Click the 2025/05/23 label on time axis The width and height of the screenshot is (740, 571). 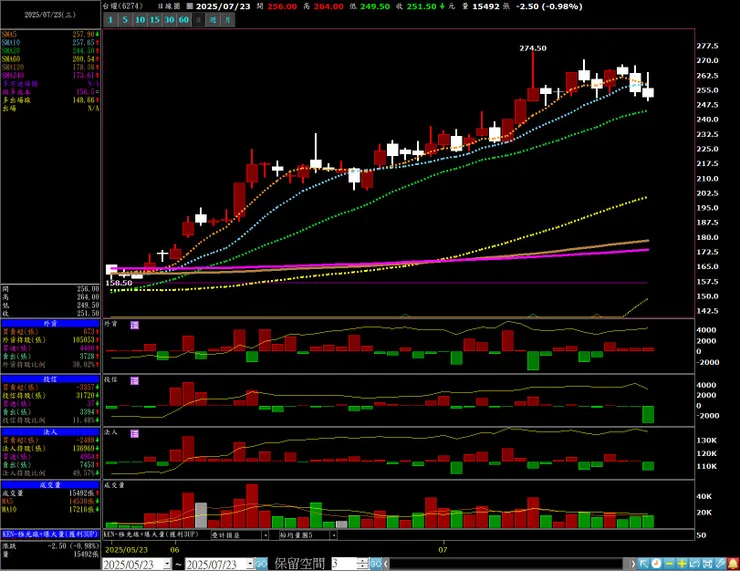tap(126, 550)
